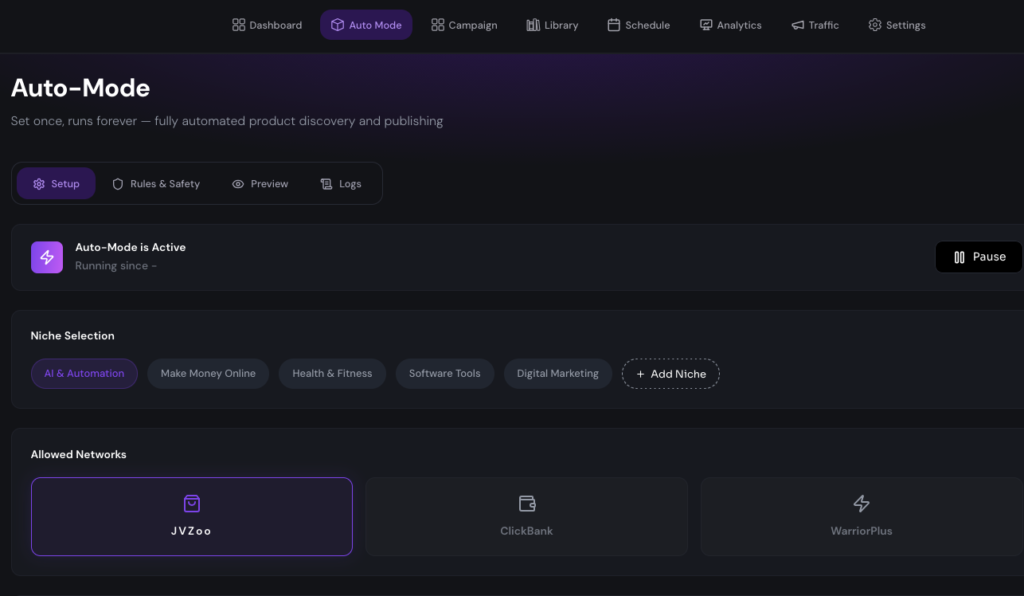Screen dimensions: 1024x596
Task: Open the Settings page
Action: click(x=897, y=25)
